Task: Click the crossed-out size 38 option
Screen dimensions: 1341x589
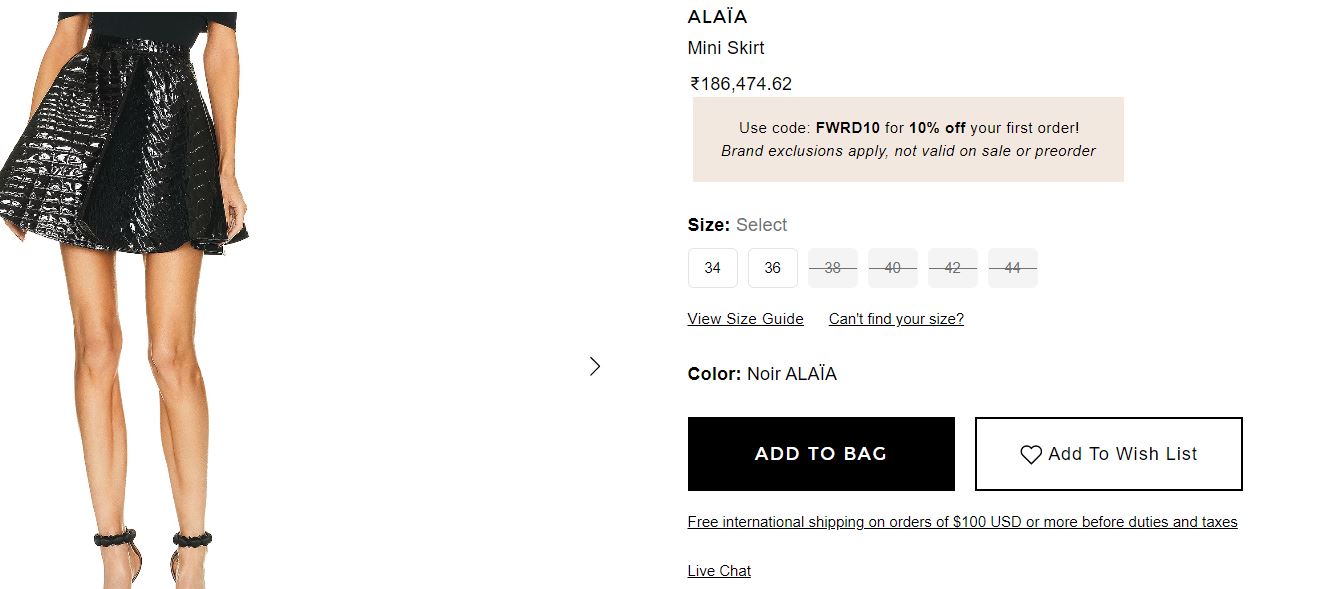Action: 832,267
